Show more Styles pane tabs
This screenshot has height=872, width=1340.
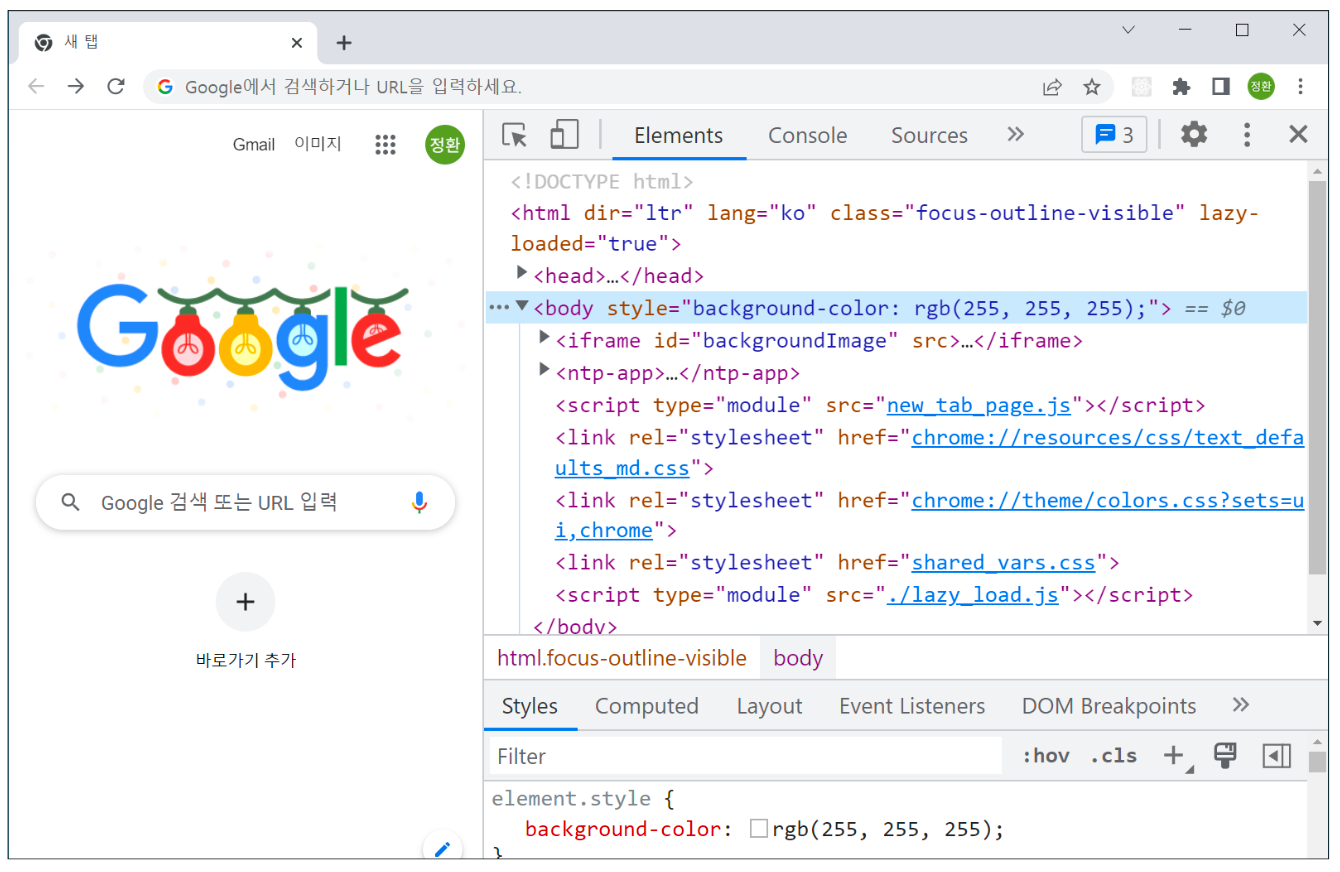point(1241,705)
